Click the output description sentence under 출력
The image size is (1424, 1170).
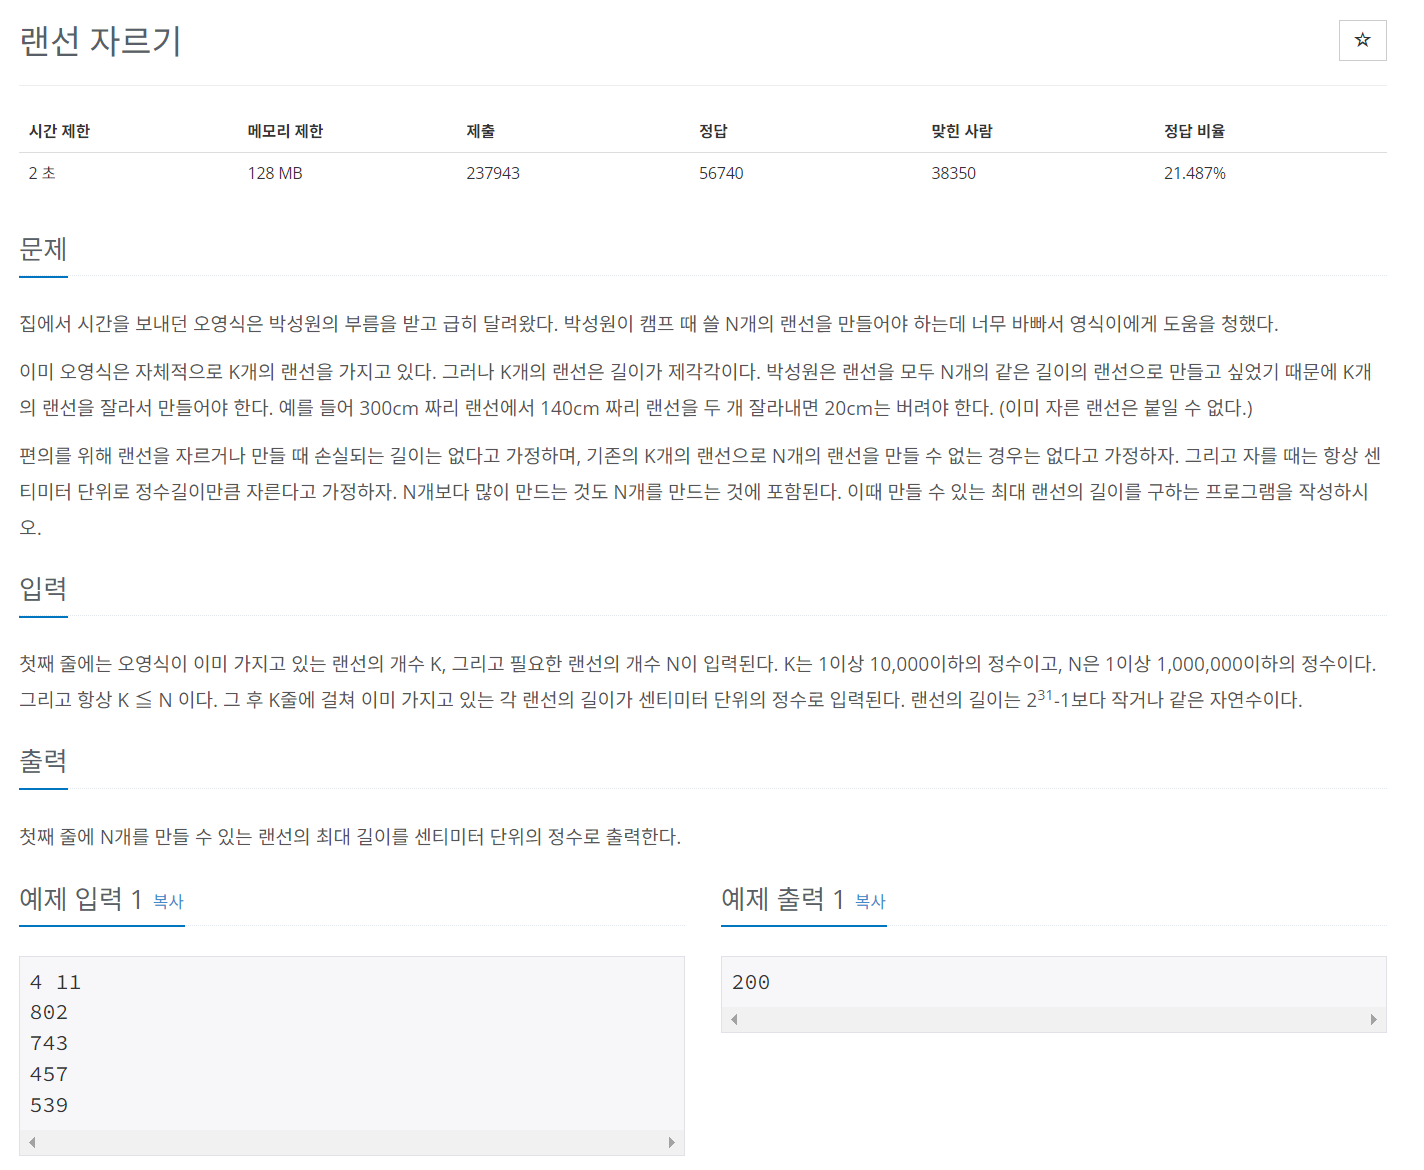350,836
